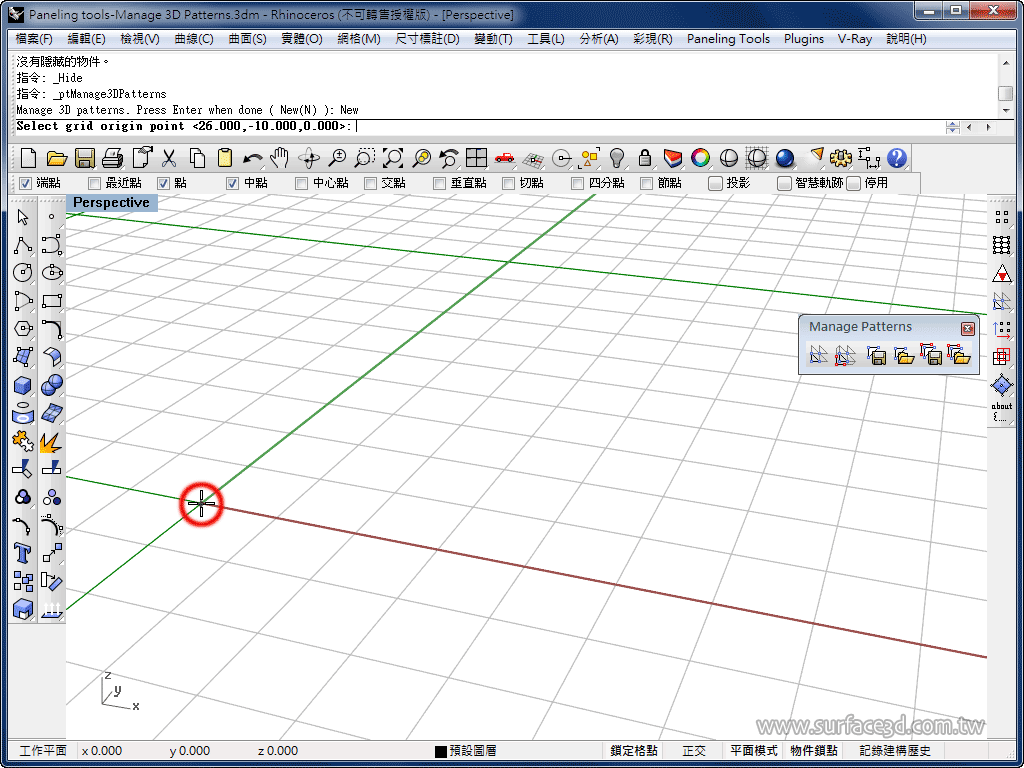Activate the Rectangle tool
This screenshot has width=1024, height=768.
(52, 301)
